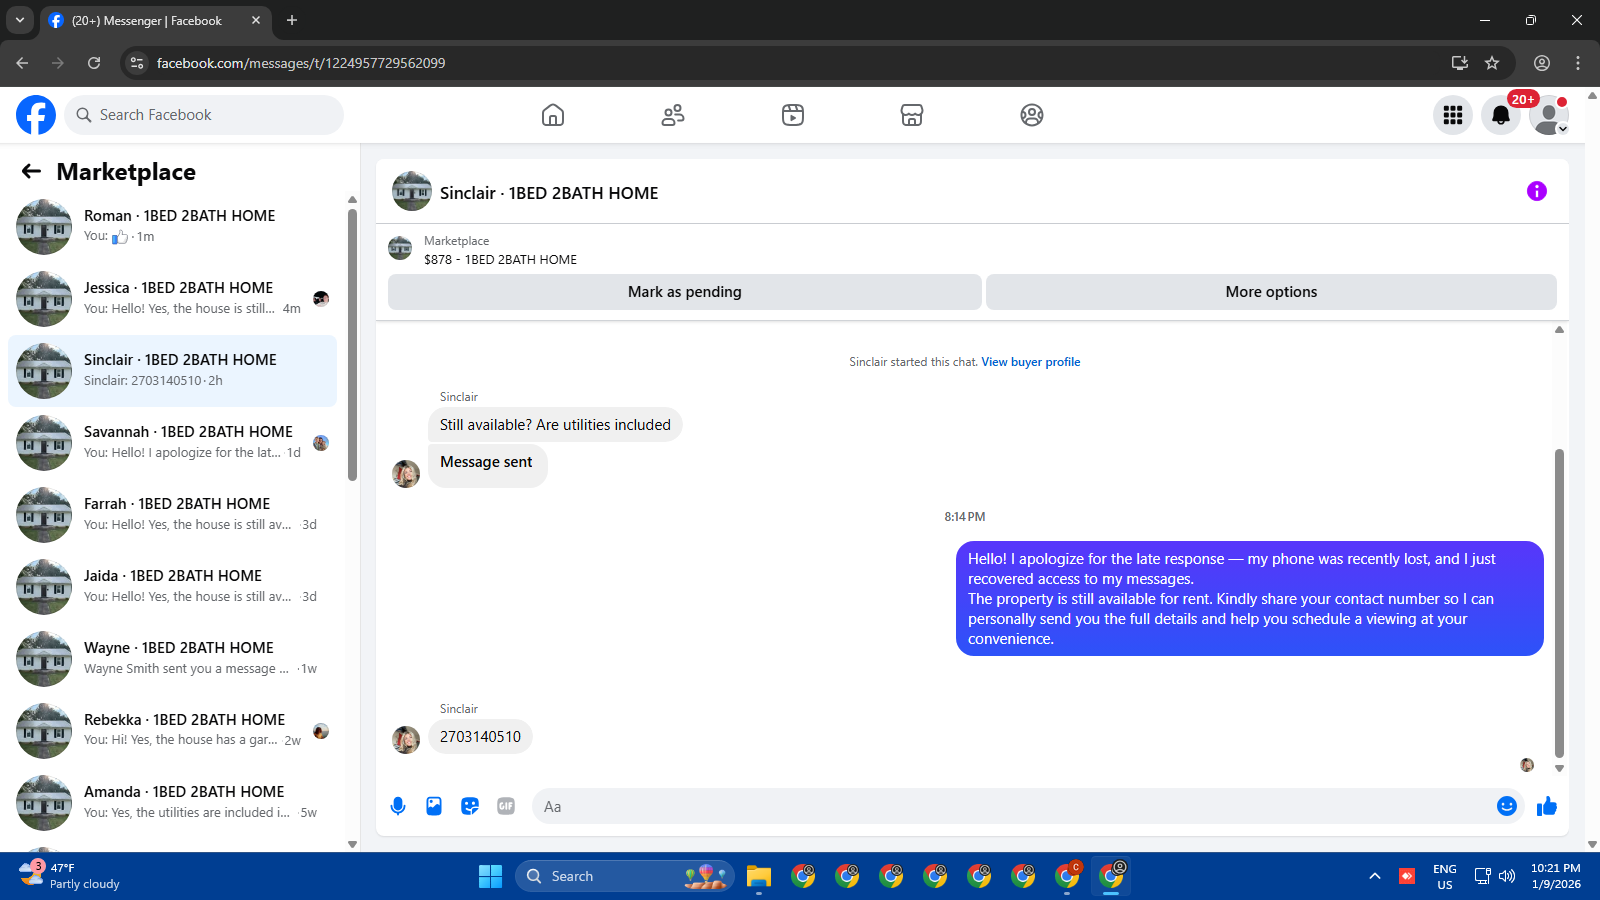Open Jessica's 1BED 2BATH HOME chat
This screenshot has height=900, width=1600.
point(172,299)
